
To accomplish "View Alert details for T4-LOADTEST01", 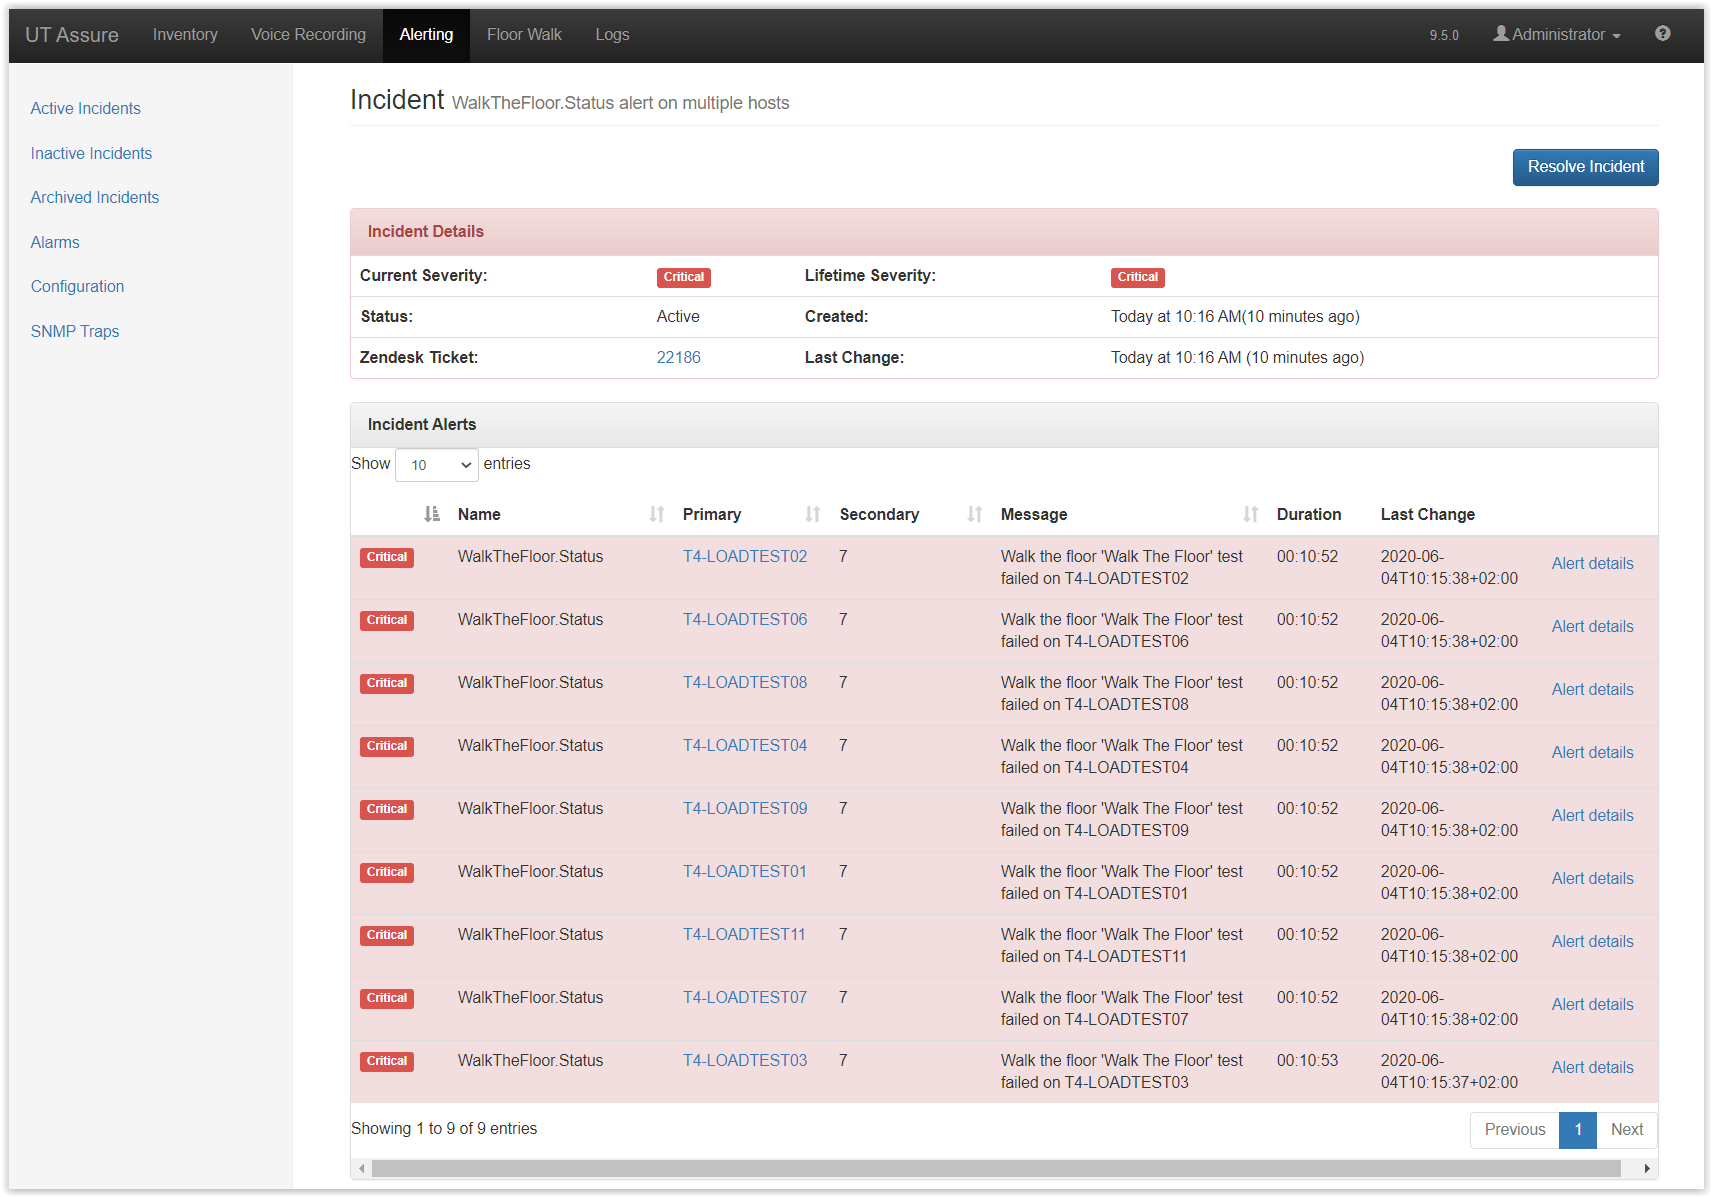I will 1592,878.
